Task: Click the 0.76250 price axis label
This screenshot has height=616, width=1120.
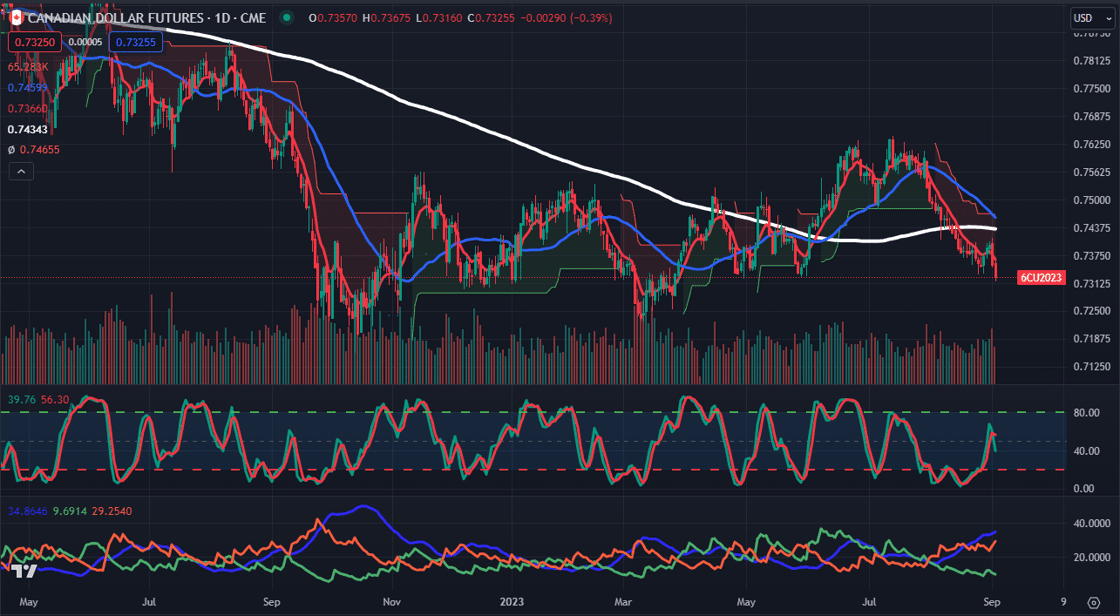Action: [x=1090, y=144]
